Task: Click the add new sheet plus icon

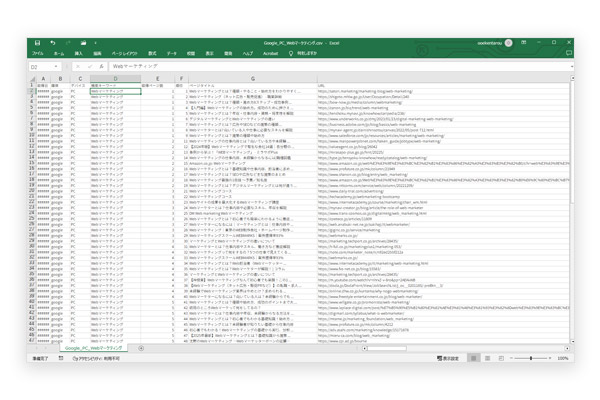Action: pos(141,348)
